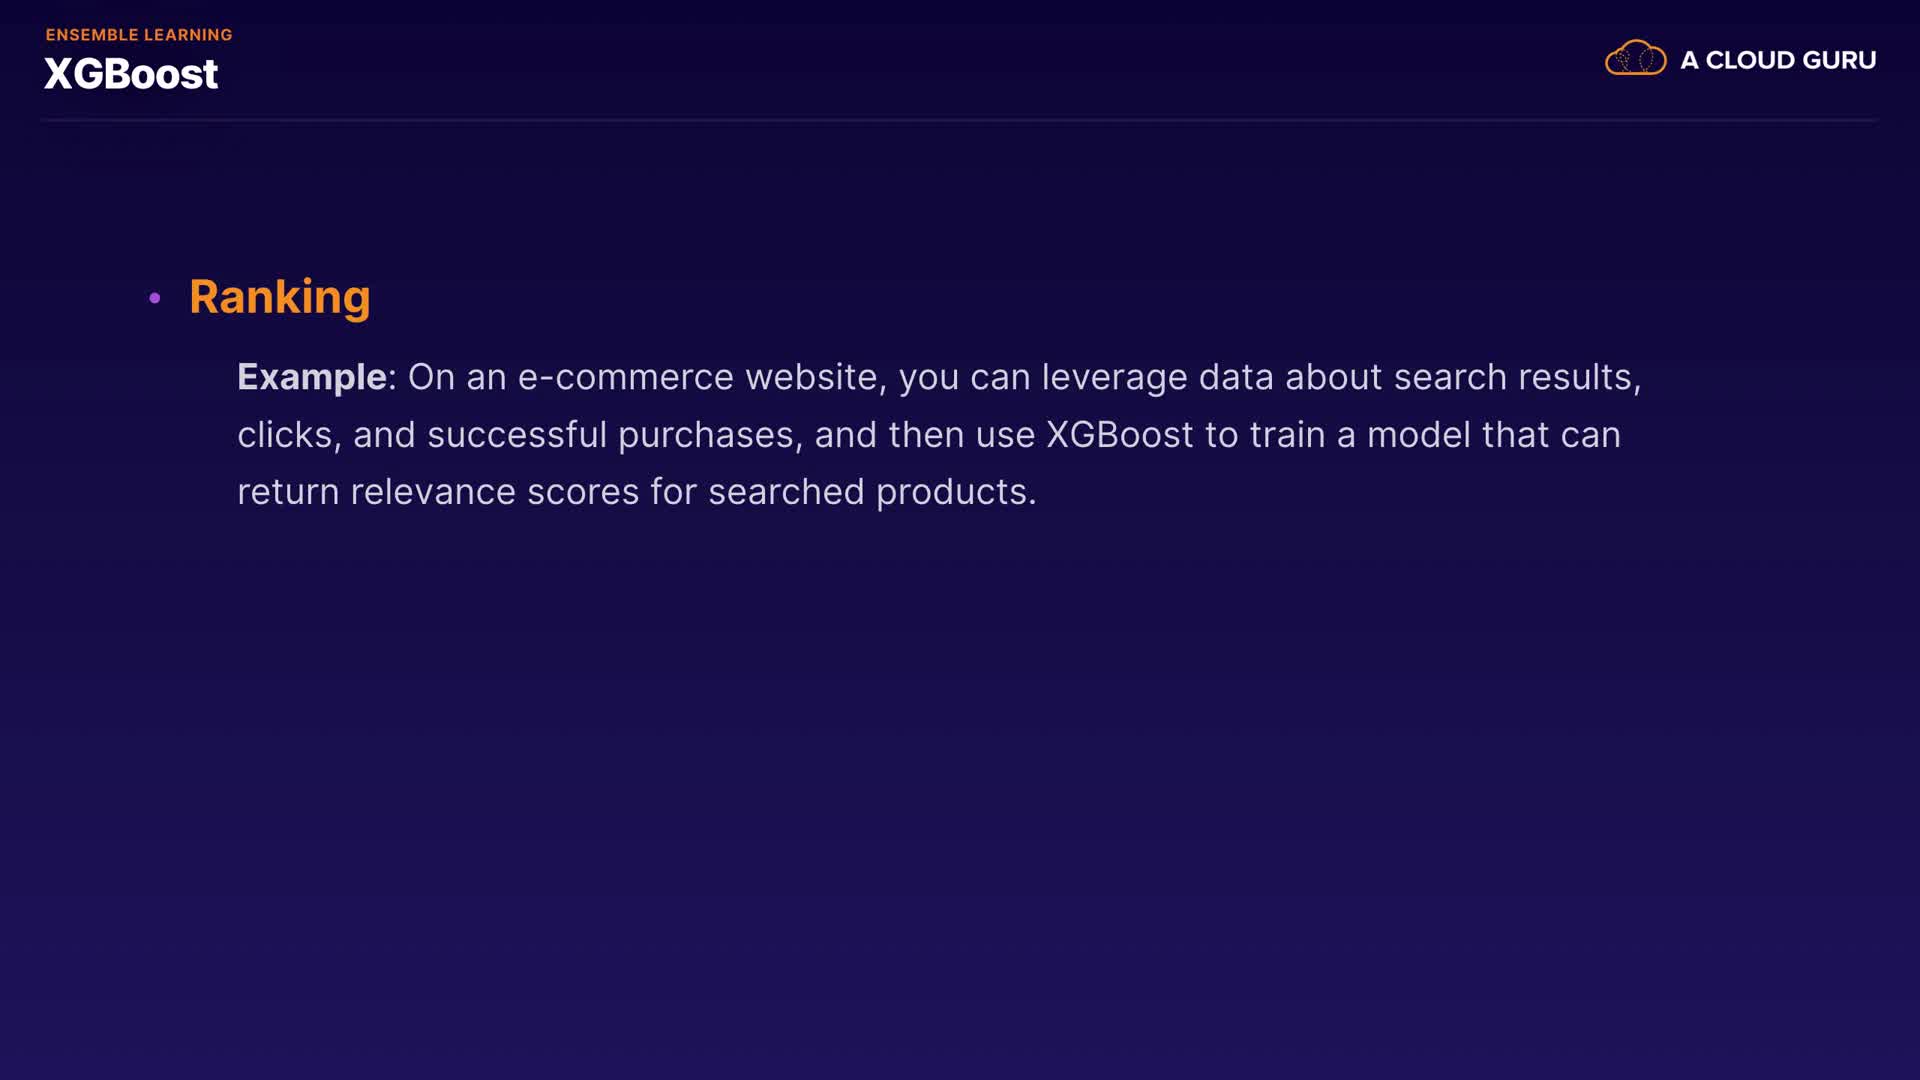
Task: Click the horizontal divider line under the header
Action: coord(960,120)
